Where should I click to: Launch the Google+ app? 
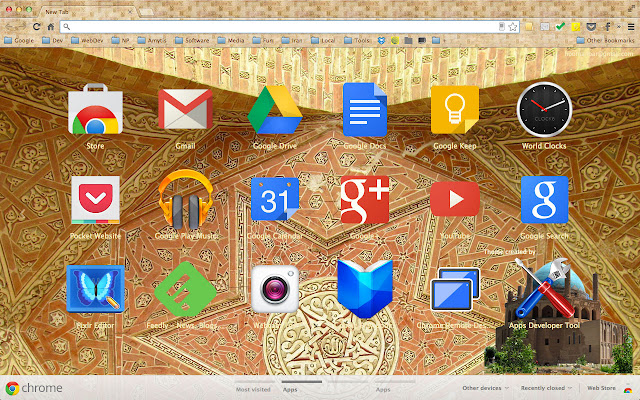coord(365,200)
